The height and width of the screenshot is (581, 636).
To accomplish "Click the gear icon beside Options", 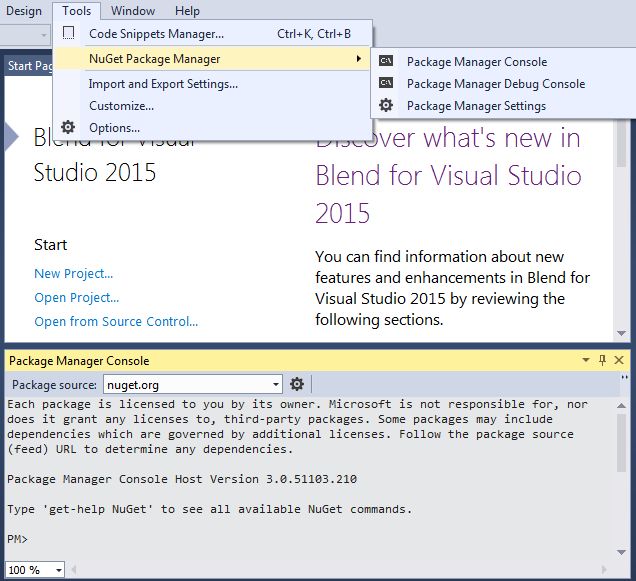I will tap(68, 127).
